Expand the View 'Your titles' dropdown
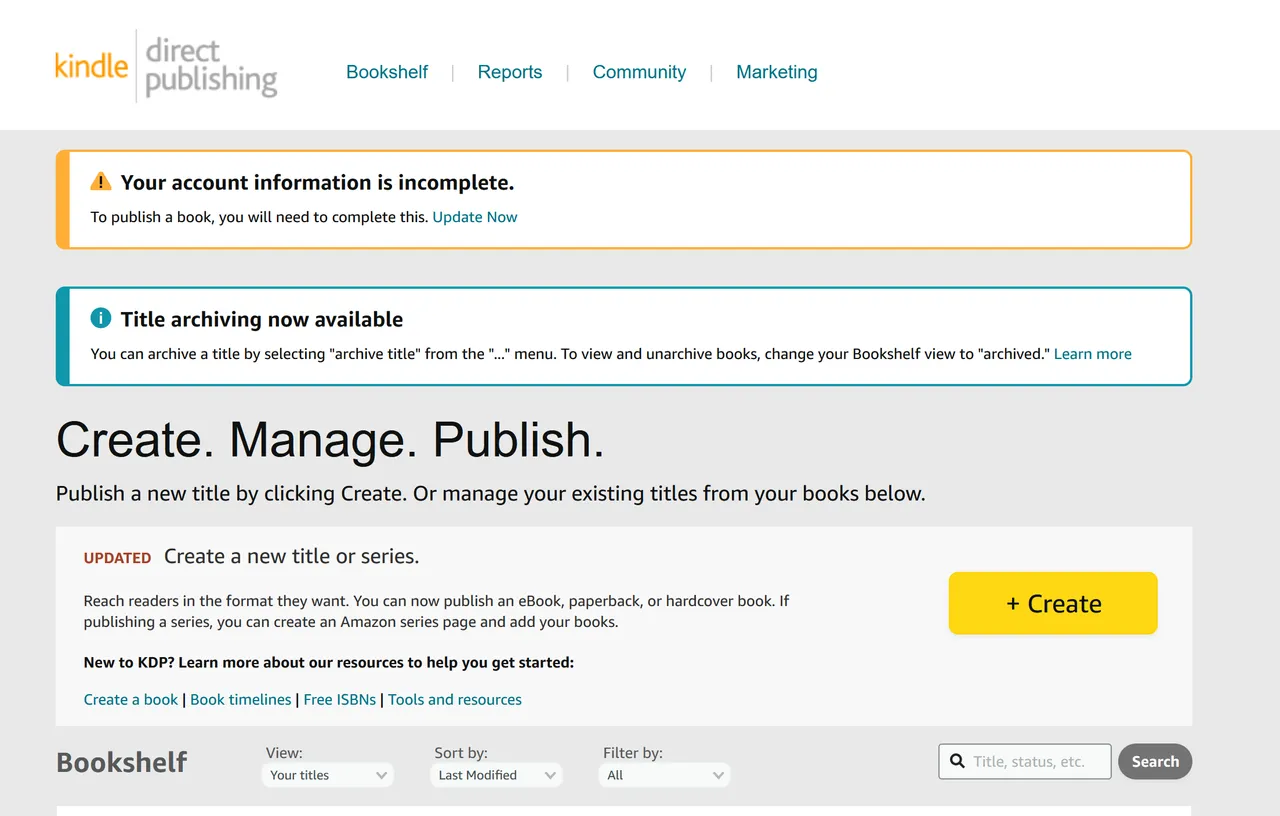 click(328, 775)
